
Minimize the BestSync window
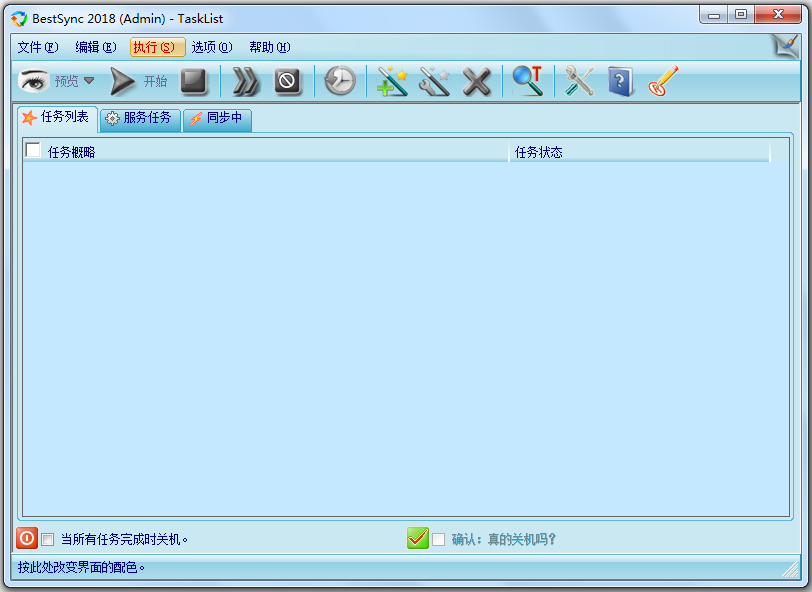(x=714, y=15)
